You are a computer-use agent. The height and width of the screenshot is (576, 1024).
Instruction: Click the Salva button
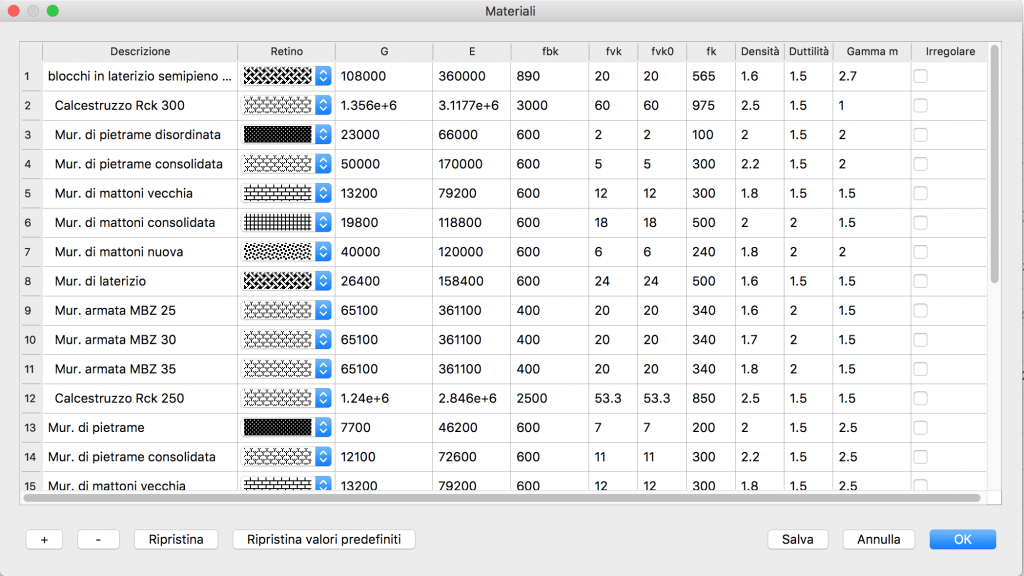pos(797,539)
